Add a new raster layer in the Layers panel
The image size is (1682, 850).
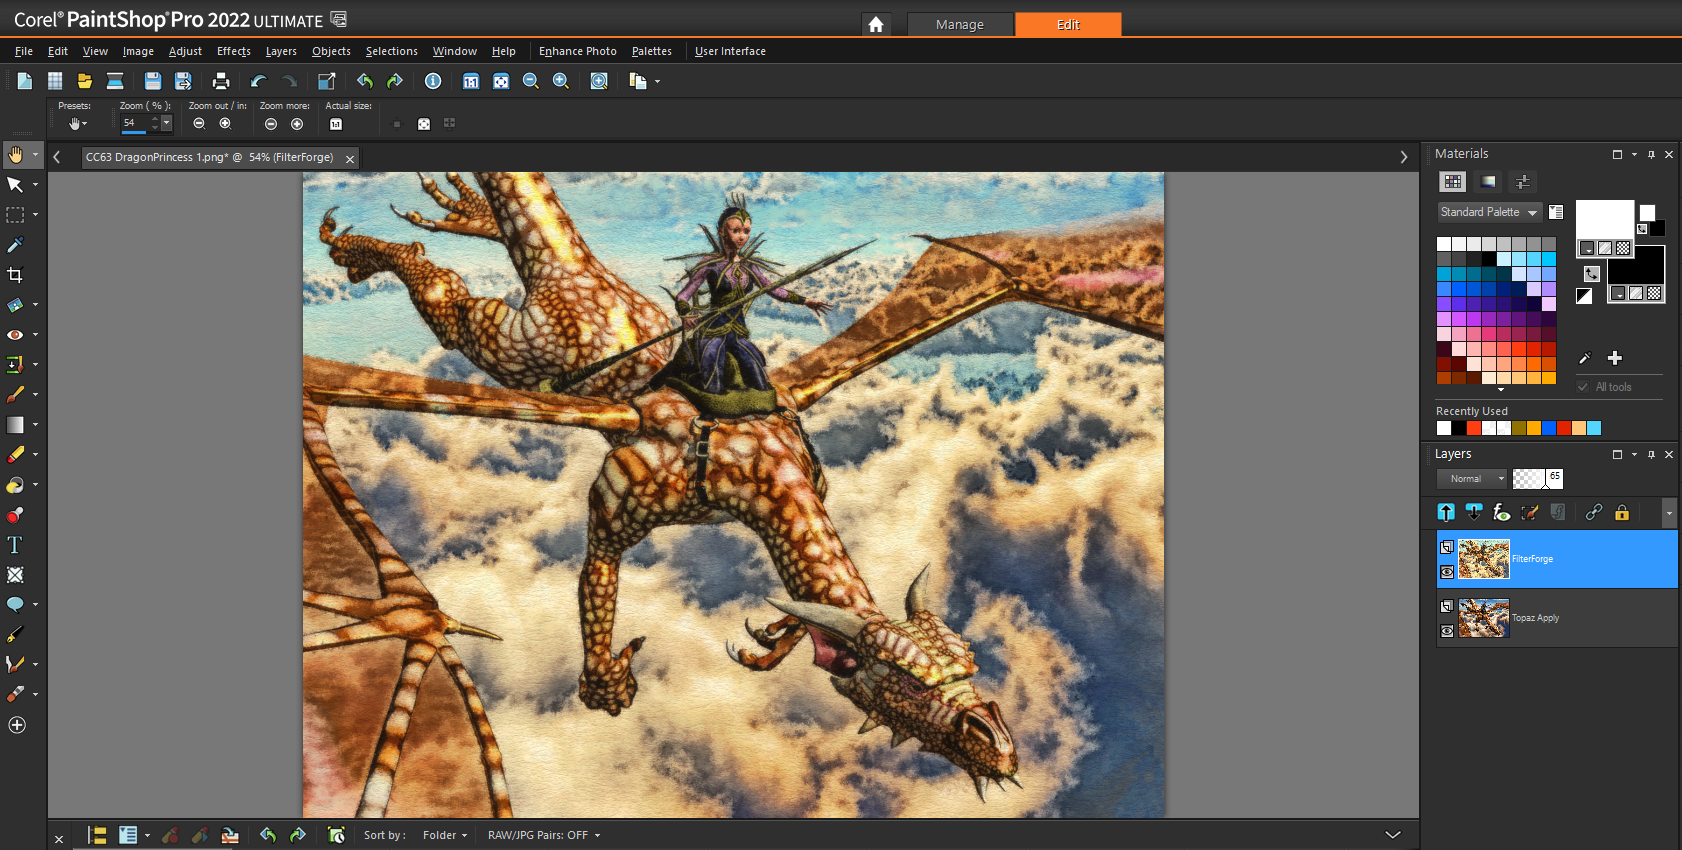tap(1446, 512)
